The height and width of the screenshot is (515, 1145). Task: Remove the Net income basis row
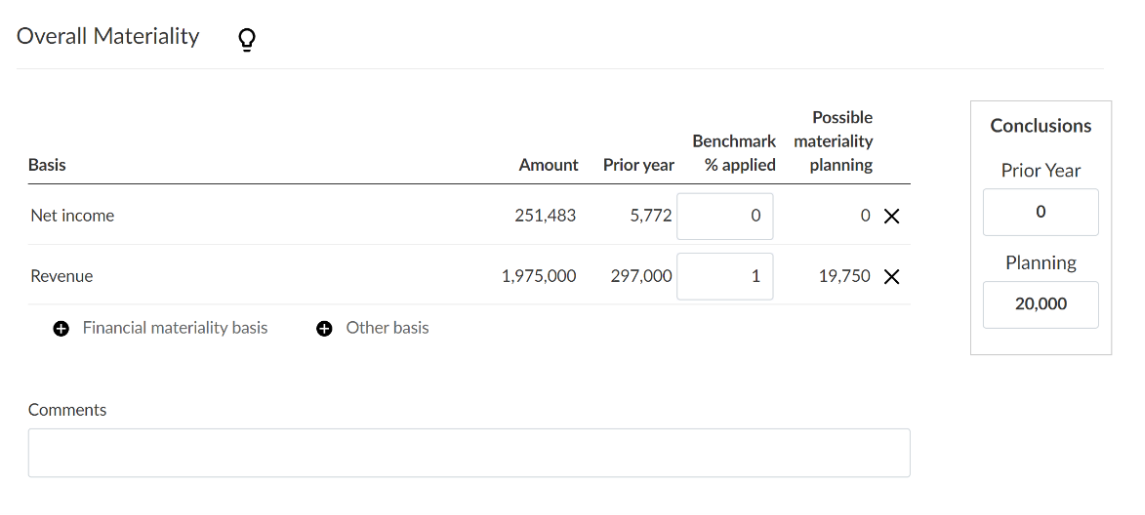891,215
